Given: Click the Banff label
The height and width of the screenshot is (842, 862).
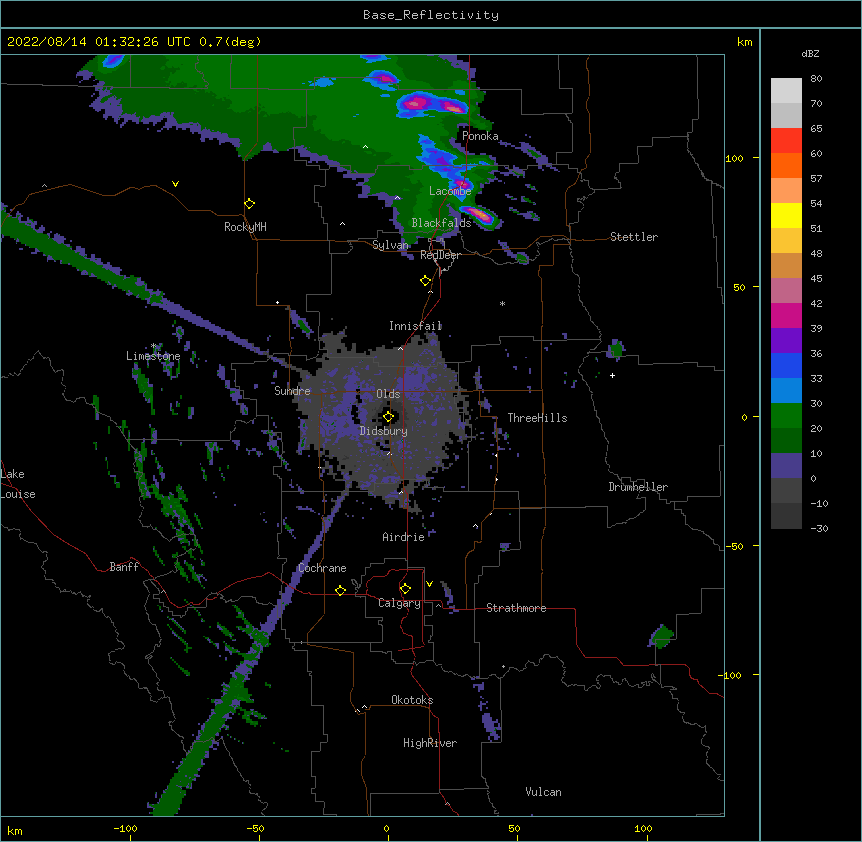Looking at the screenshot, I should click(124, 567).
